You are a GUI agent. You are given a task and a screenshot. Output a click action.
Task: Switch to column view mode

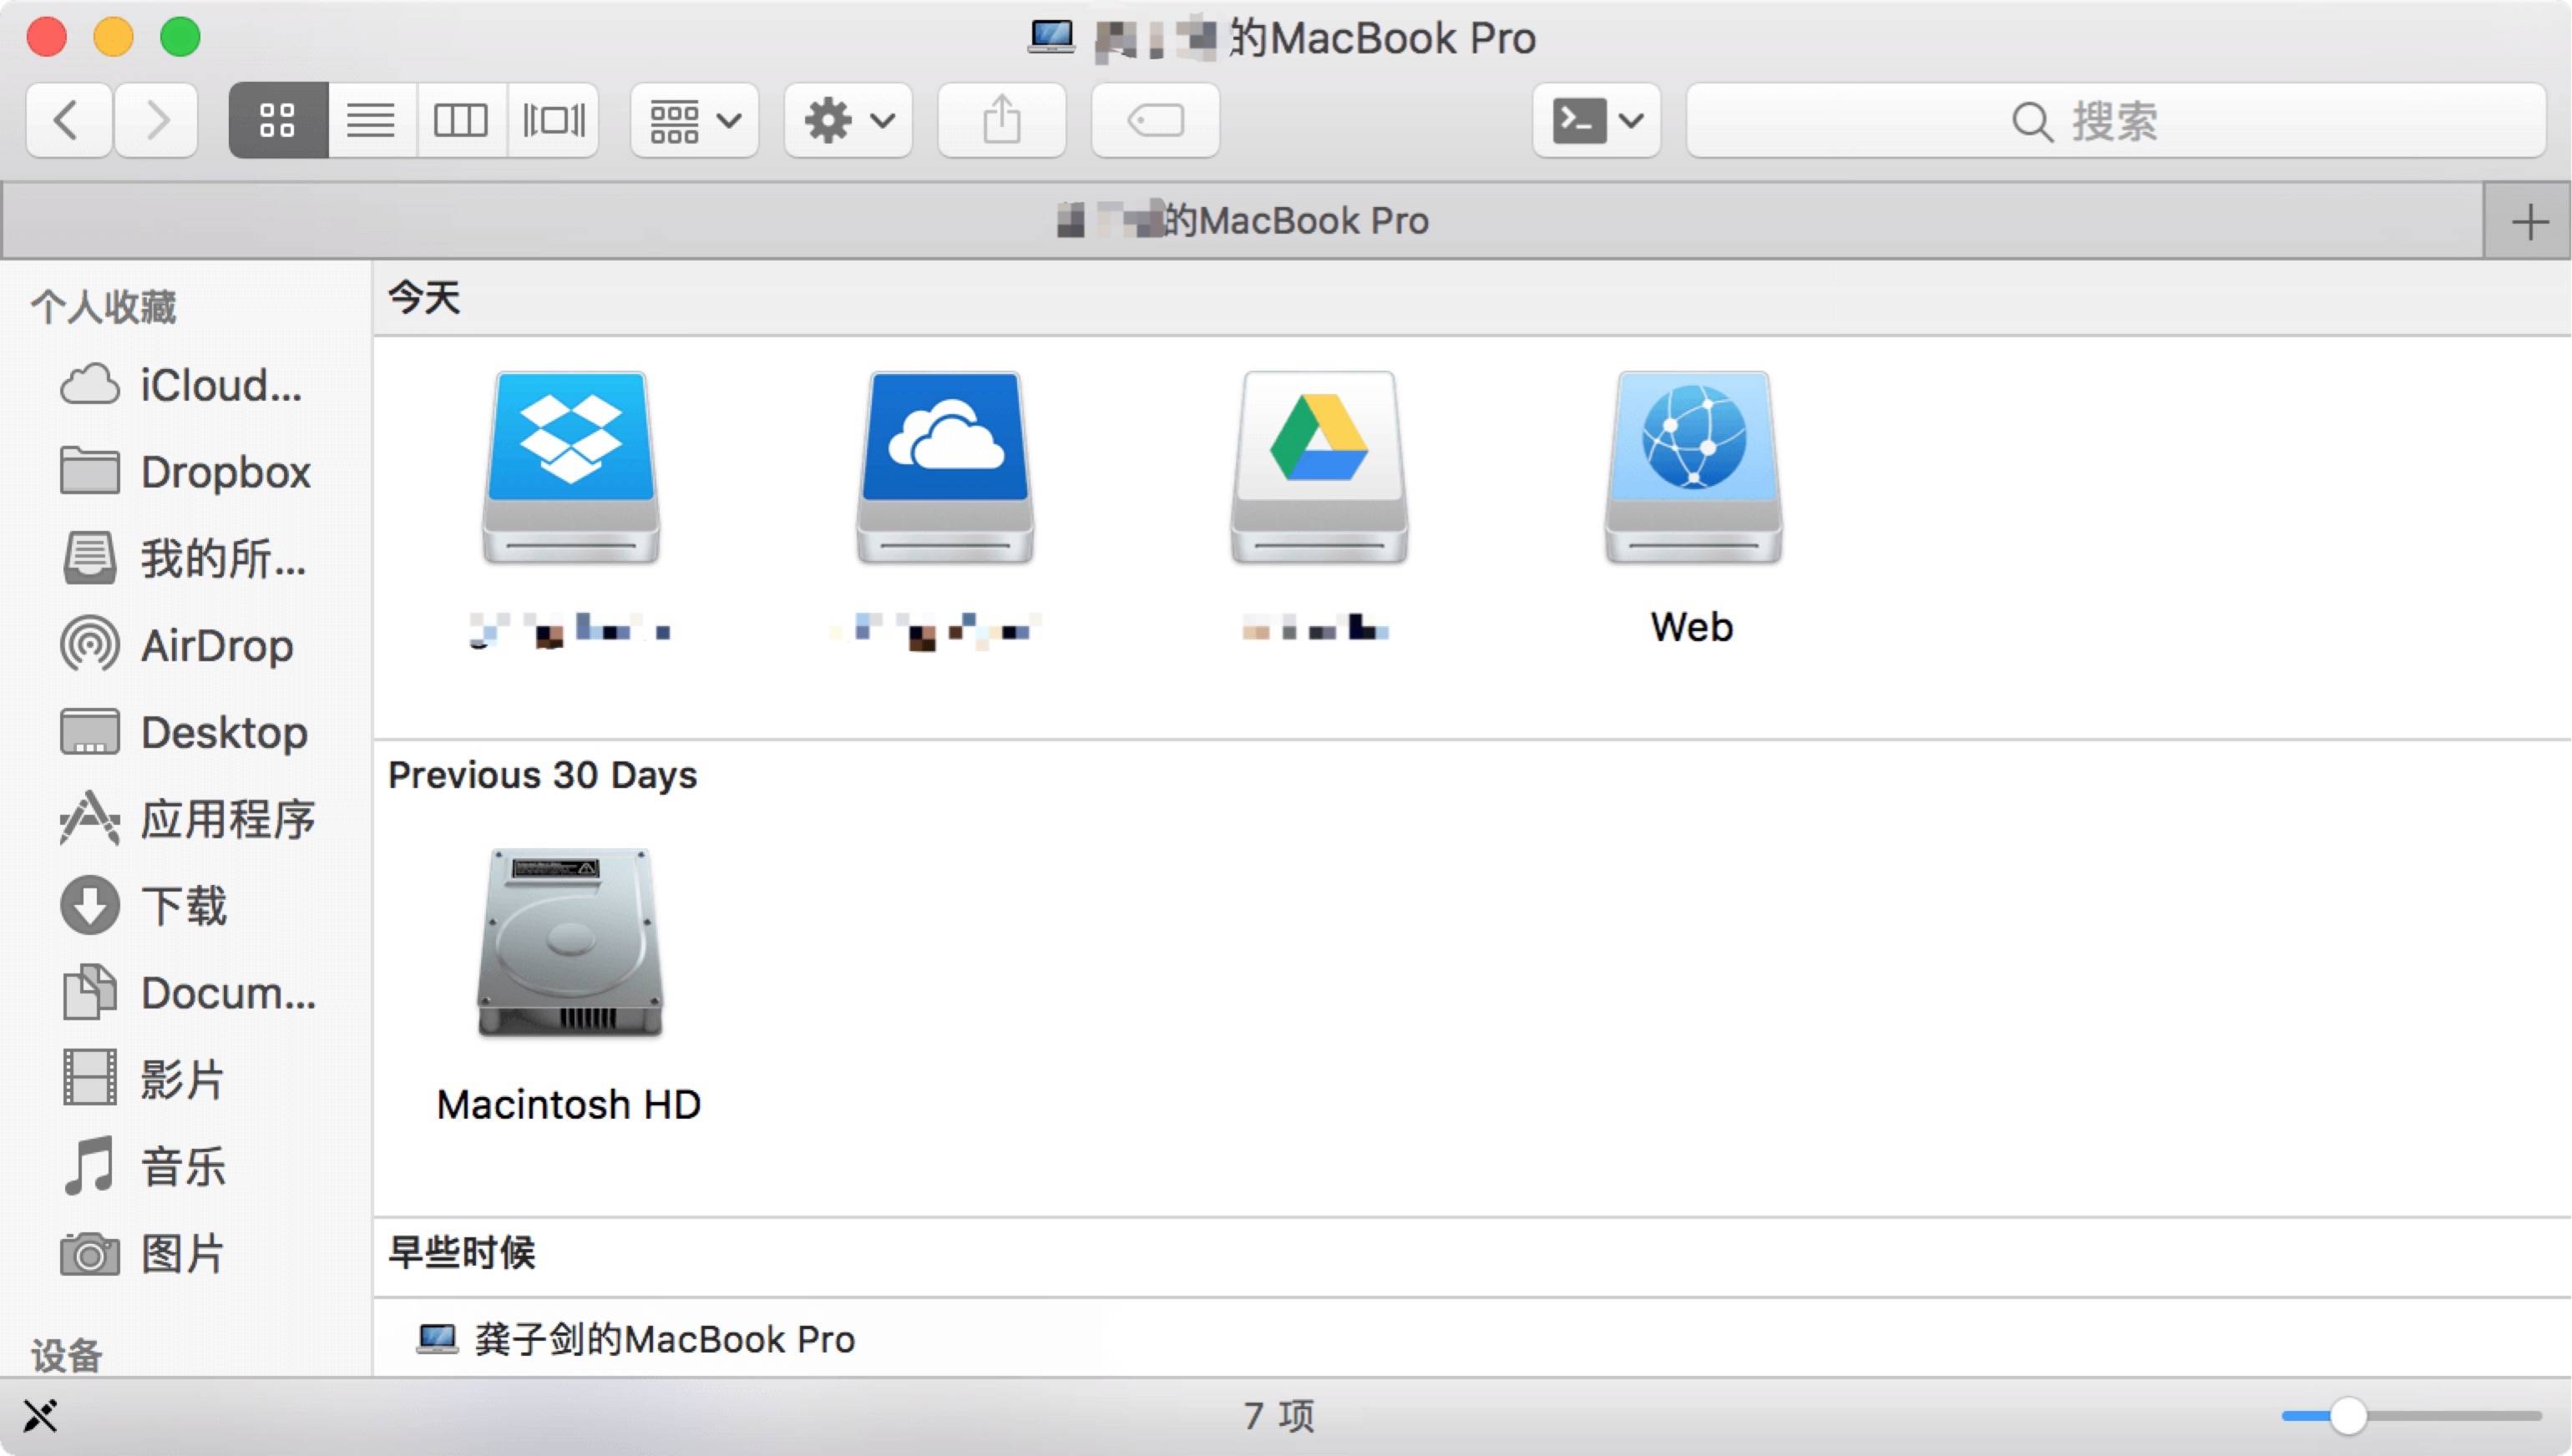point(461,121)
